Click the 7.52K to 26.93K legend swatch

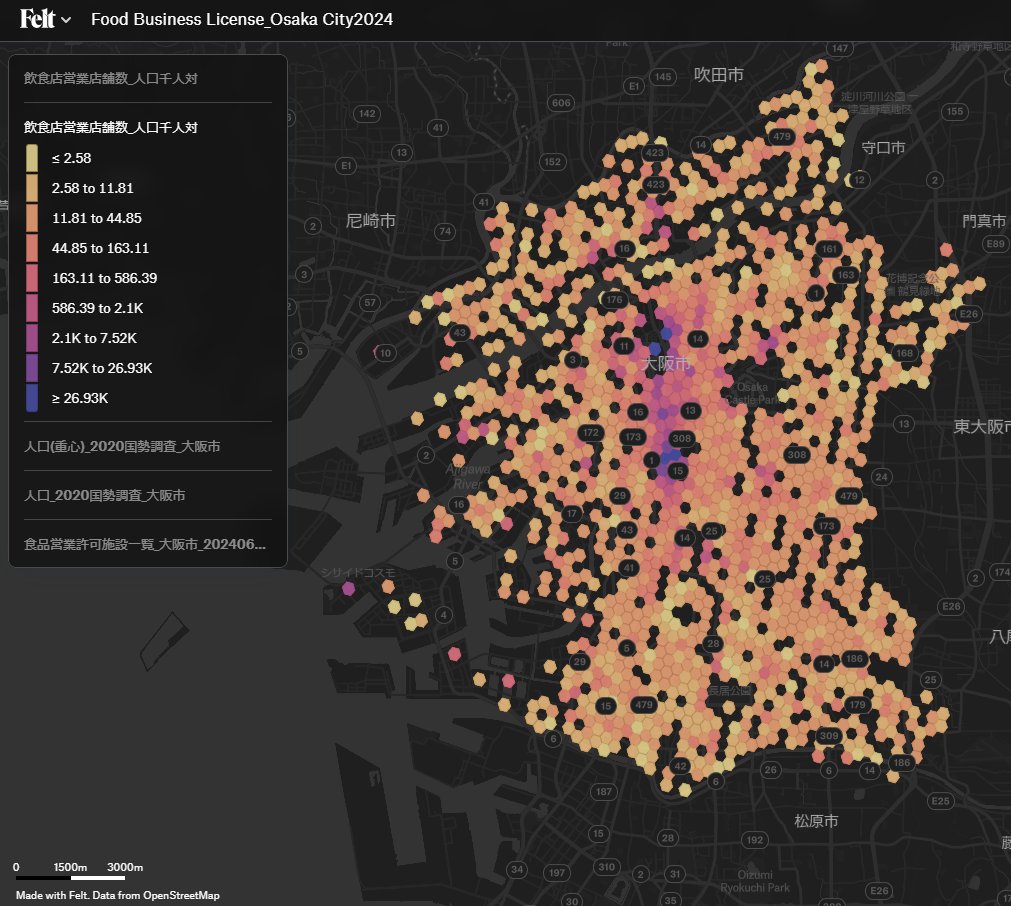[x=32, y=368]
